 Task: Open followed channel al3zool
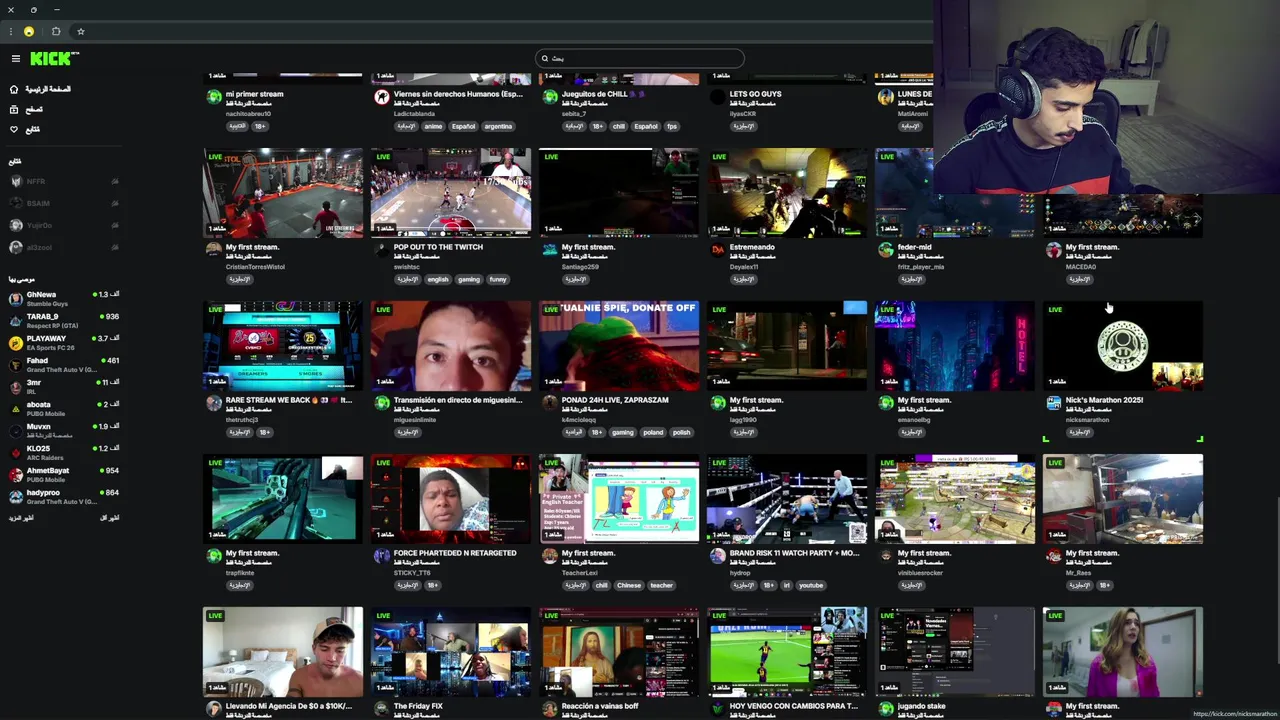pyautogui.click(x=62, y=247)
